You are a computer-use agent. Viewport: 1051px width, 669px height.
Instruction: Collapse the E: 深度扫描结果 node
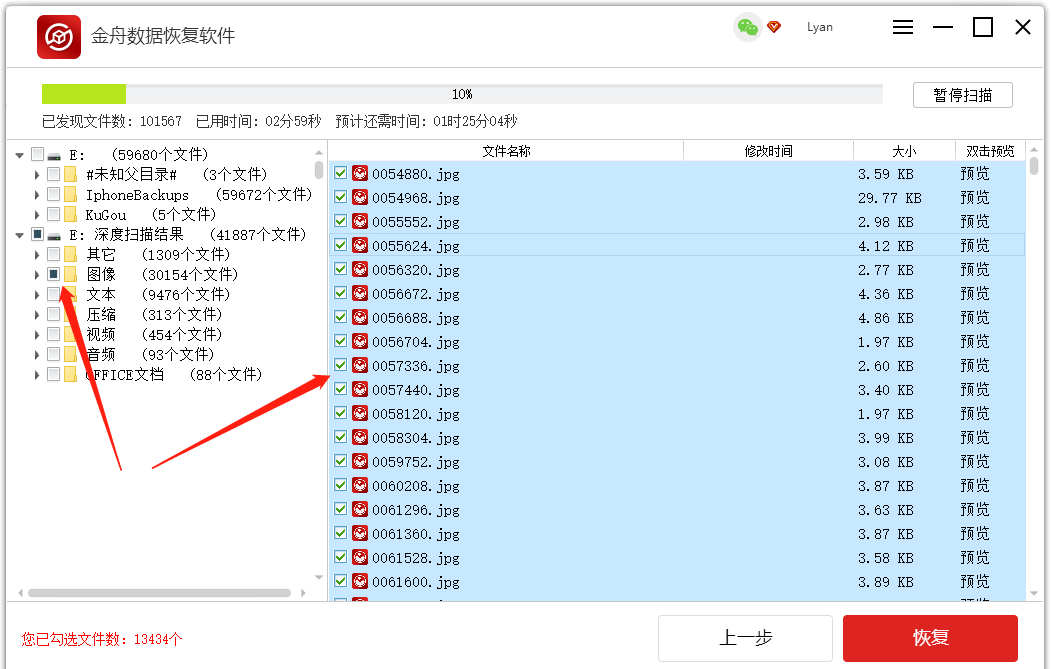pyautogui.click(x=19, y=235)
